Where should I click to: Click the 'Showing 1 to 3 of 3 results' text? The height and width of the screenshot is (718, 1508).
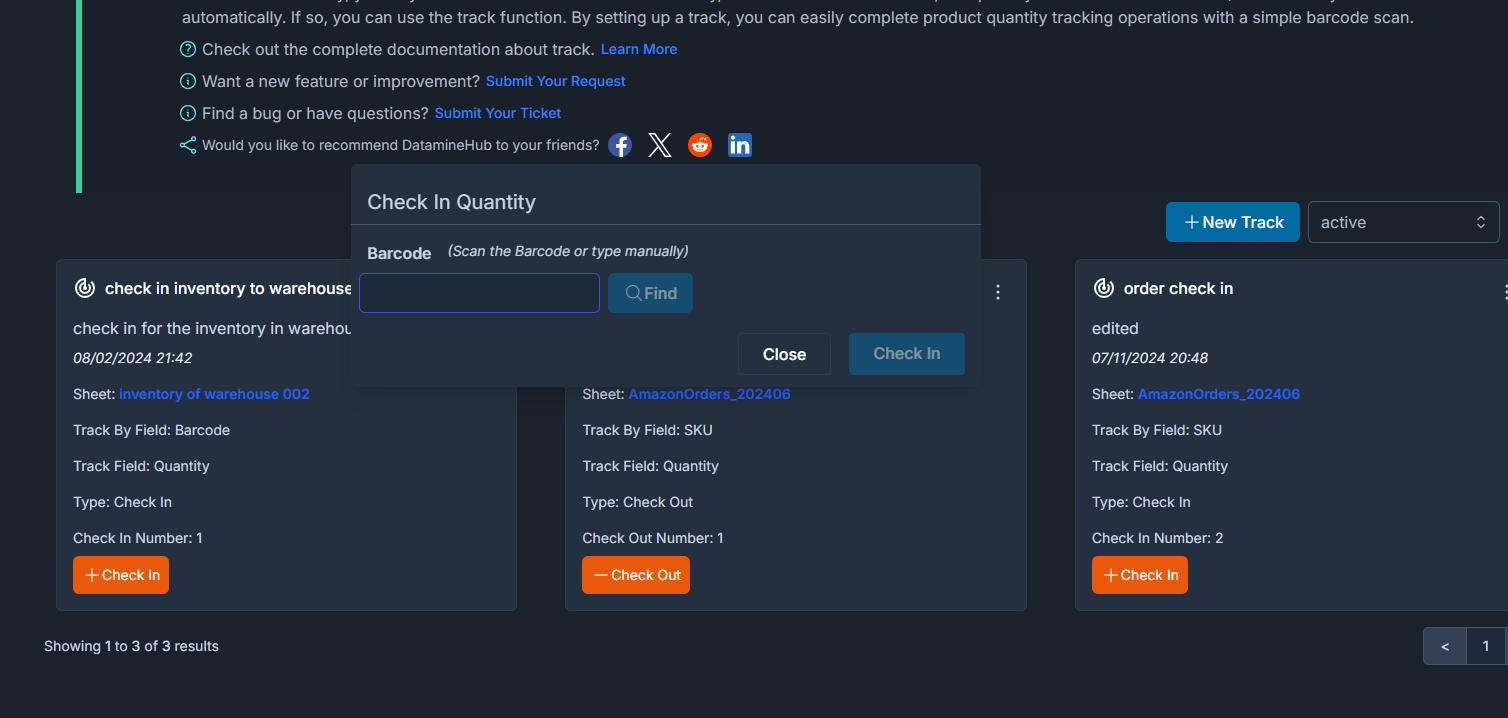pos(131,646)
